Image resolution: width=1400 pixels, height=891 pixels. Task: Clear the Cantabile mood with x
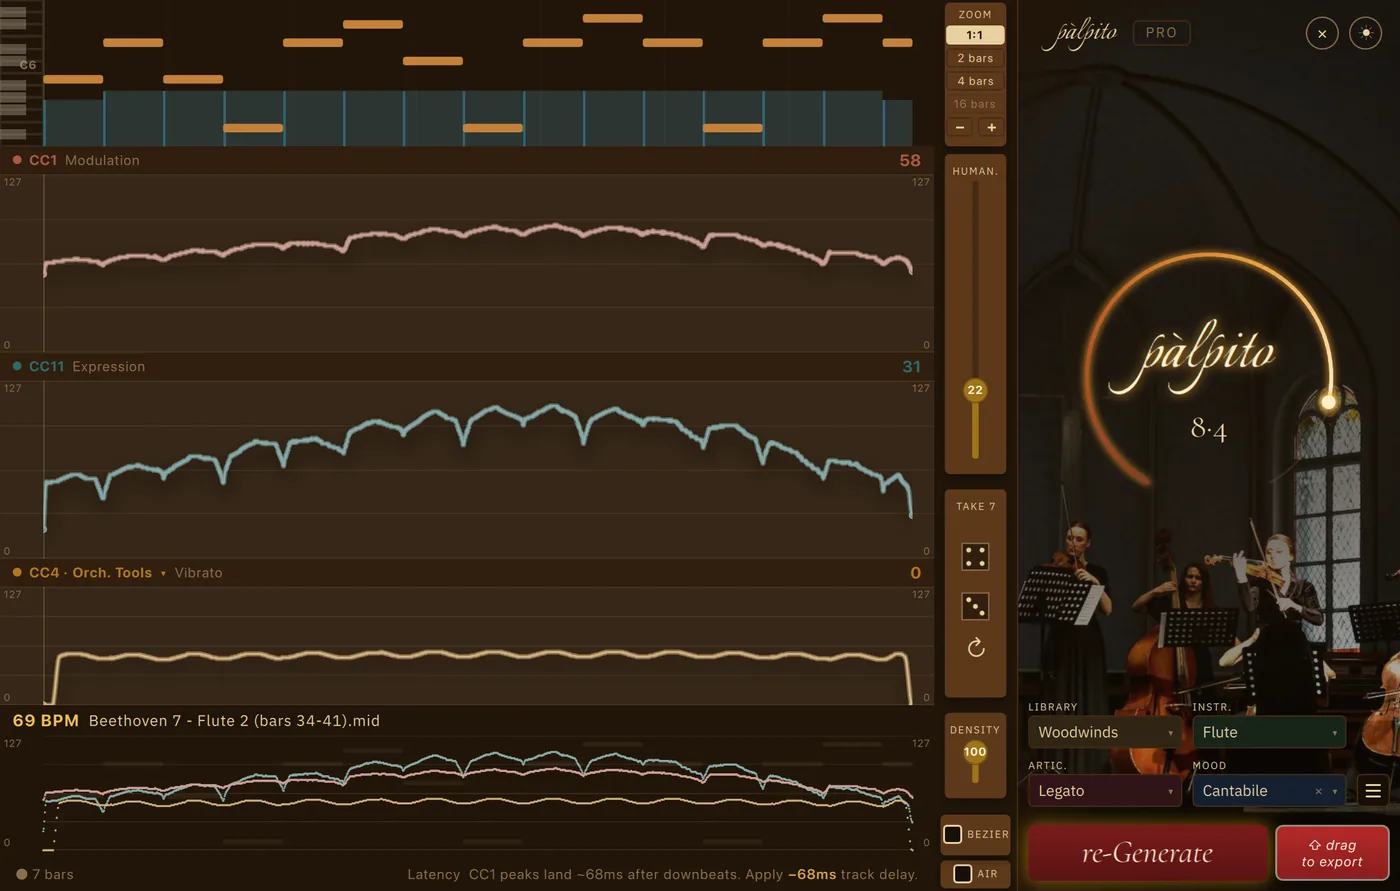(x=1318, y=791)
